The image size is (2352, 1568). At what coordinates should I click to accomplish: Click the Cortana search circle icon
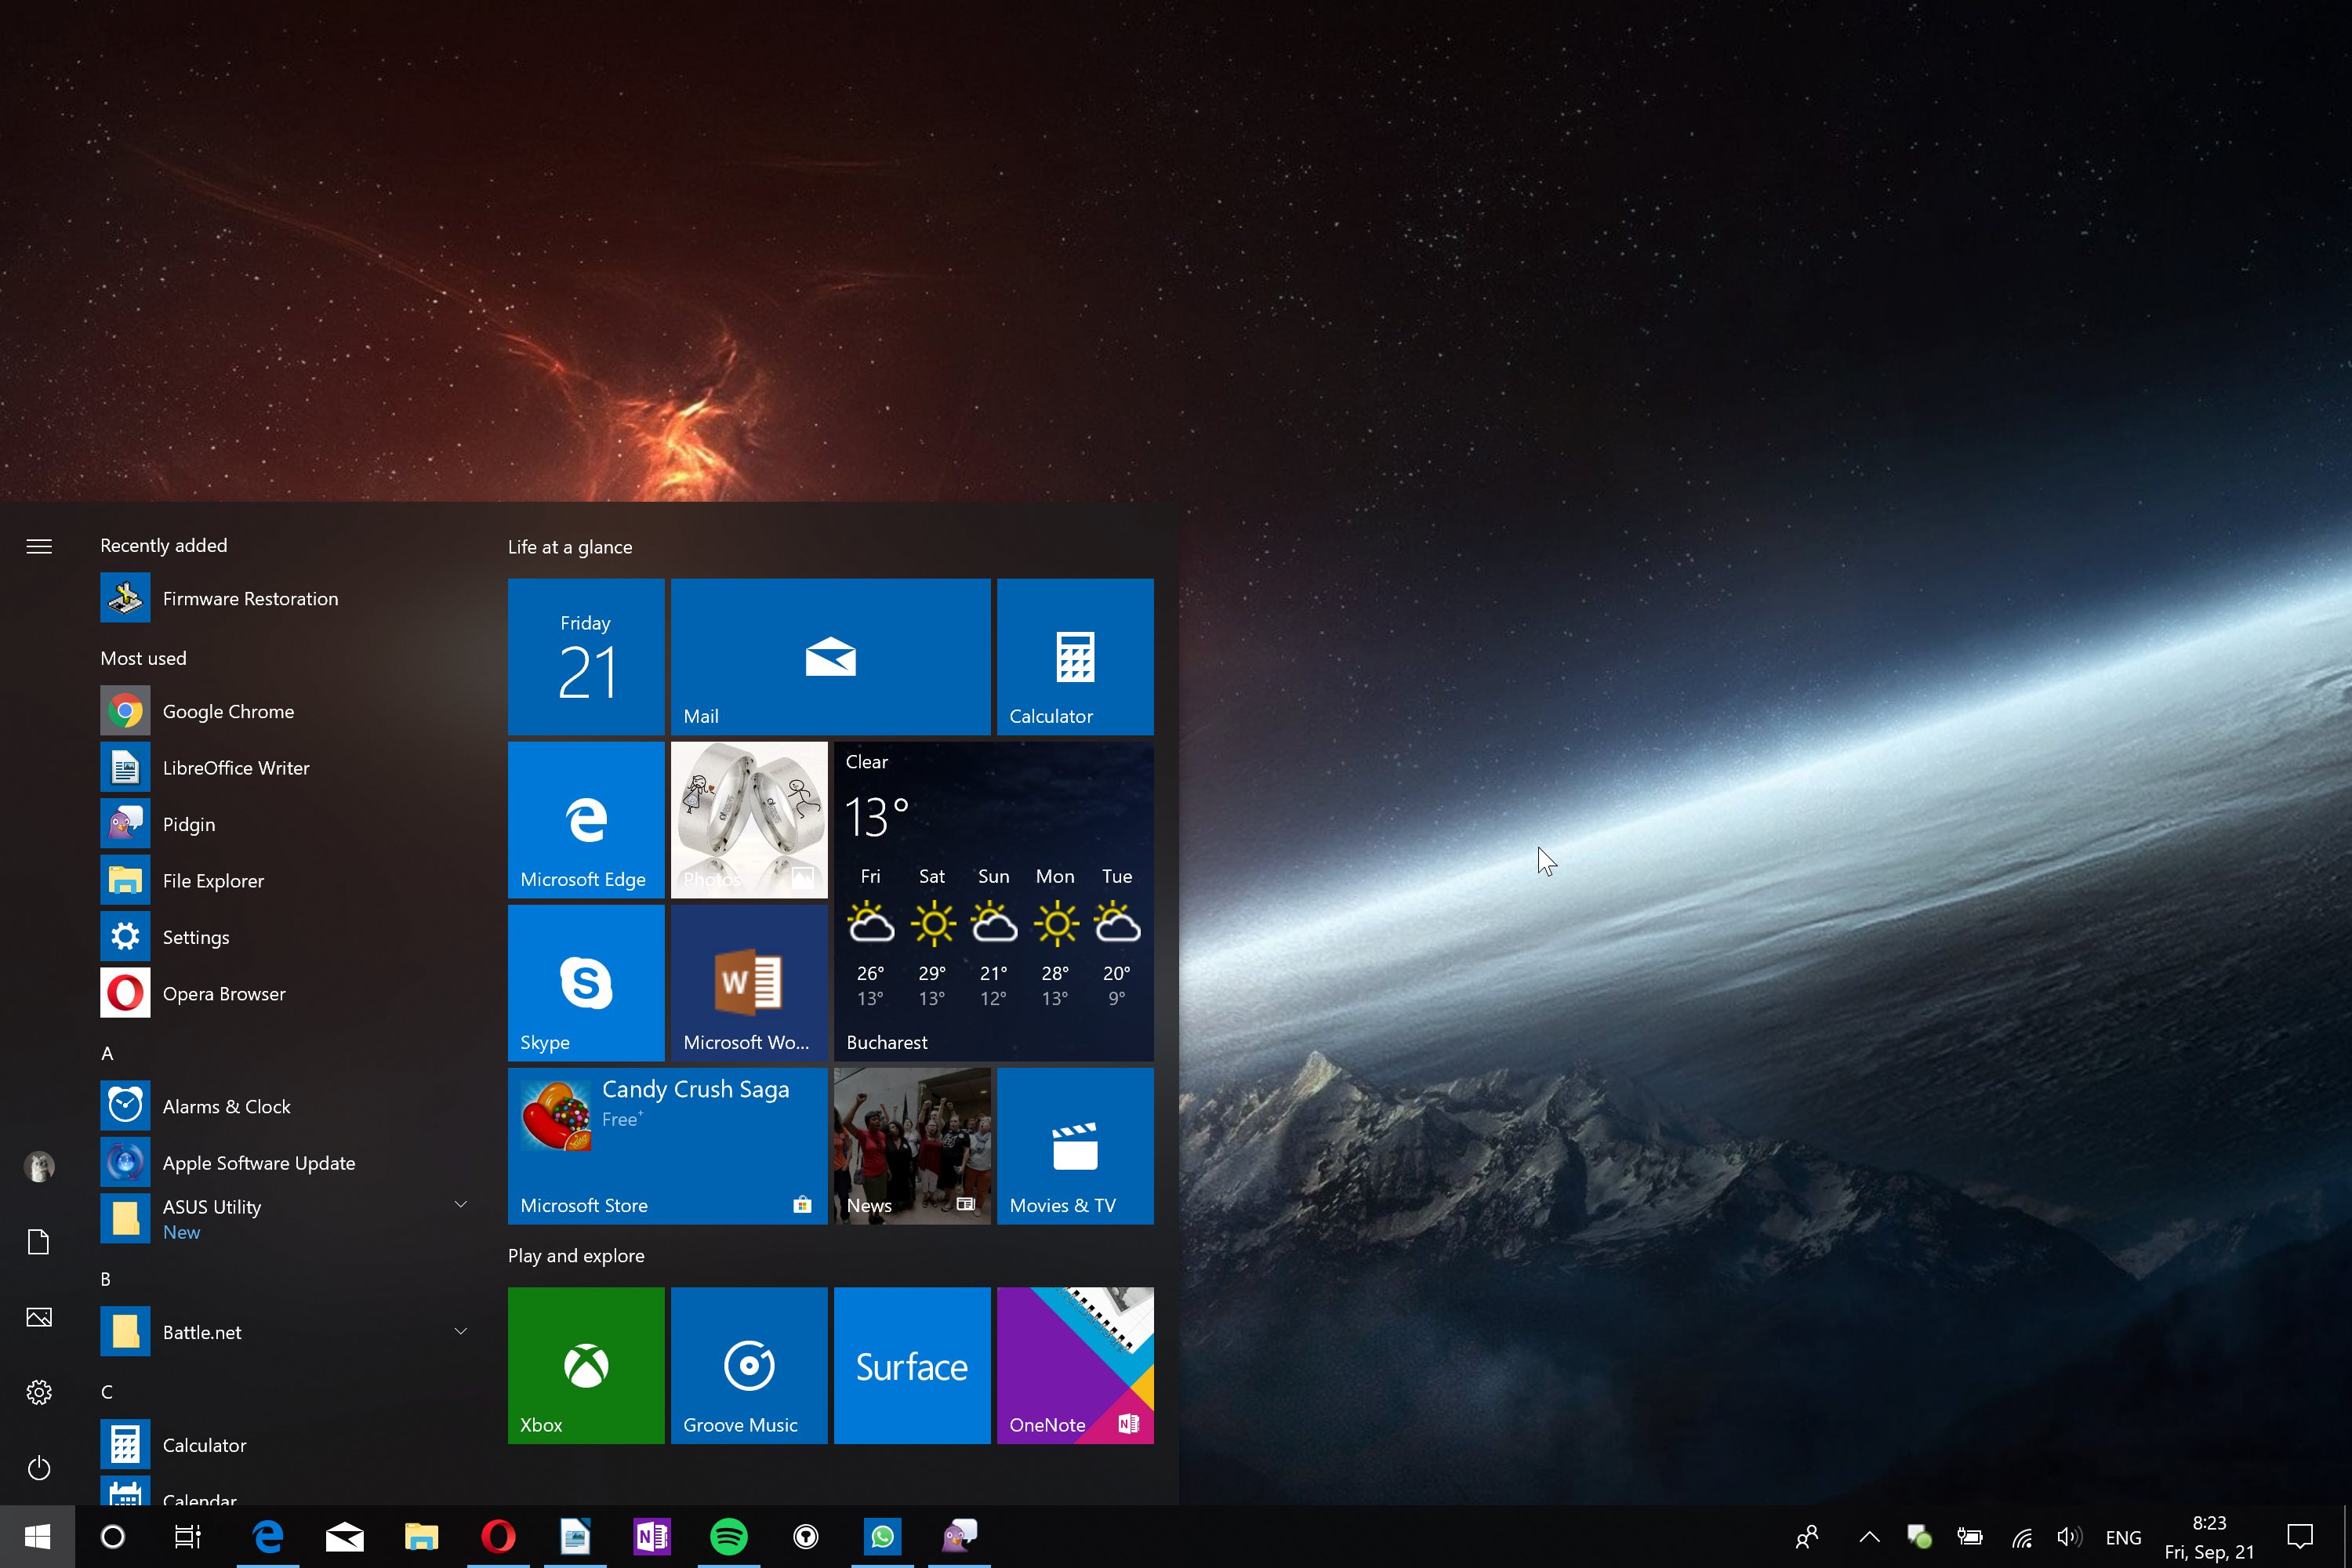[113, 1536]
